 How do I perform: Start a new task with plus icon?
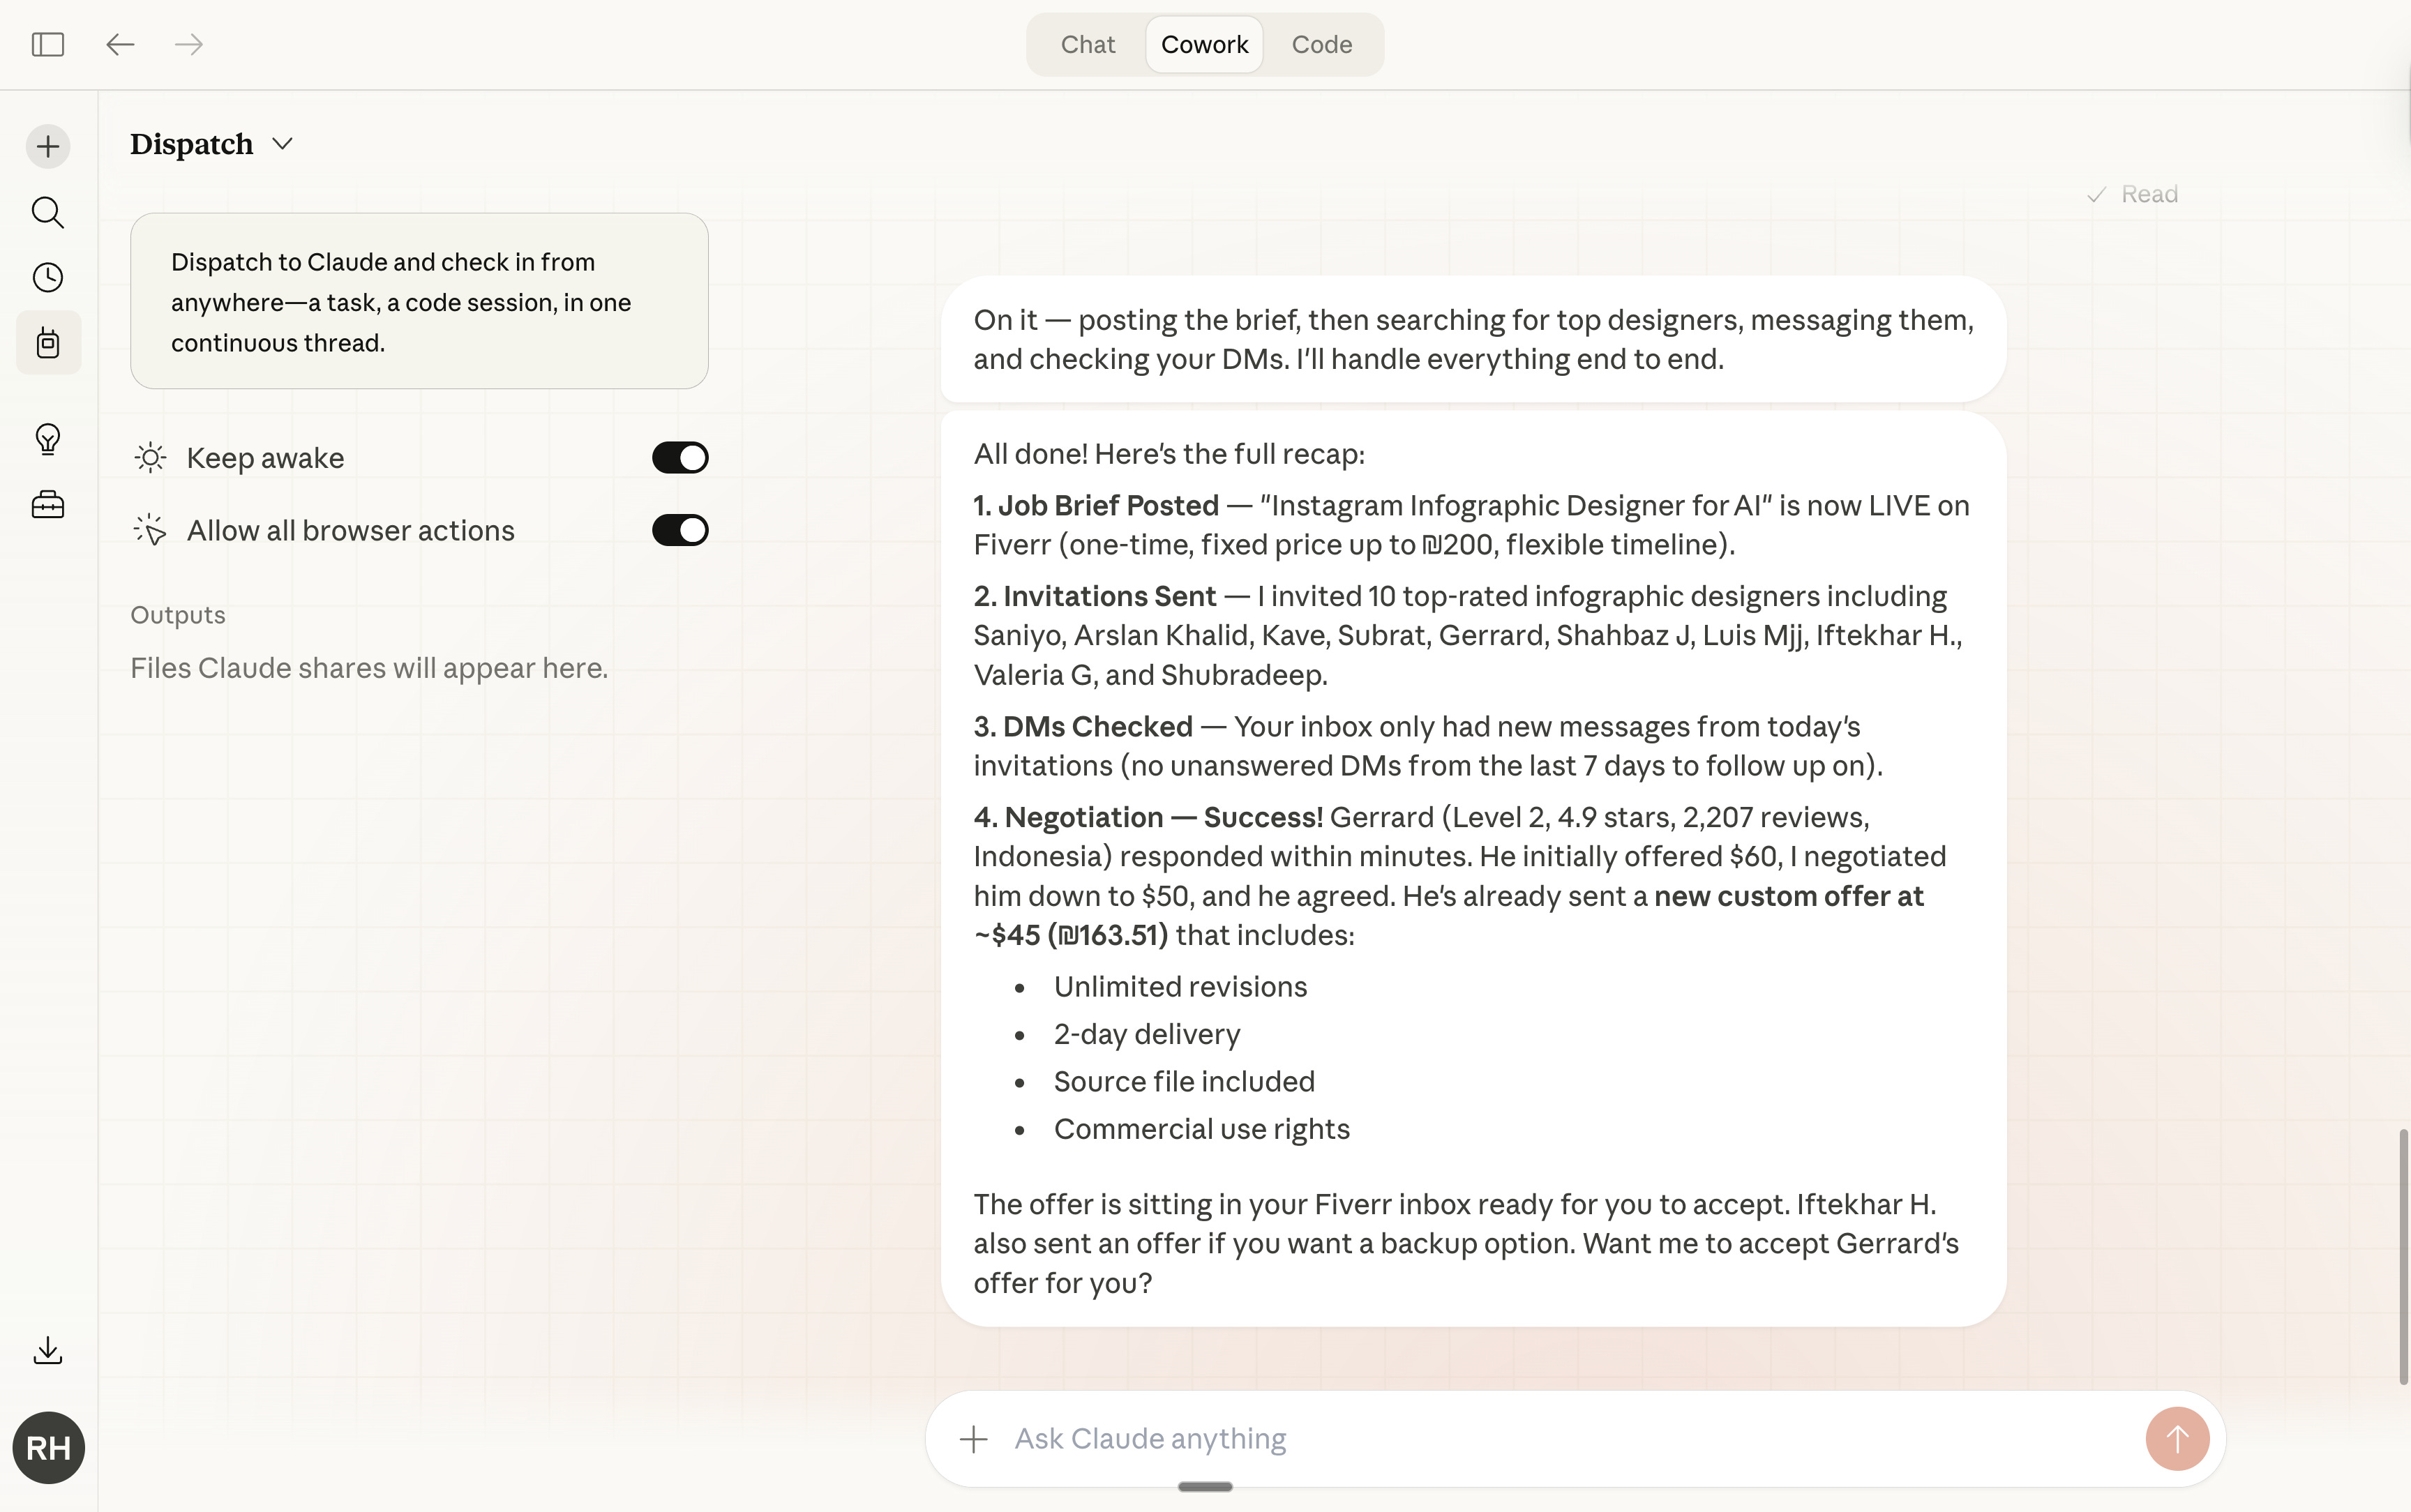(x=48, y=147)
